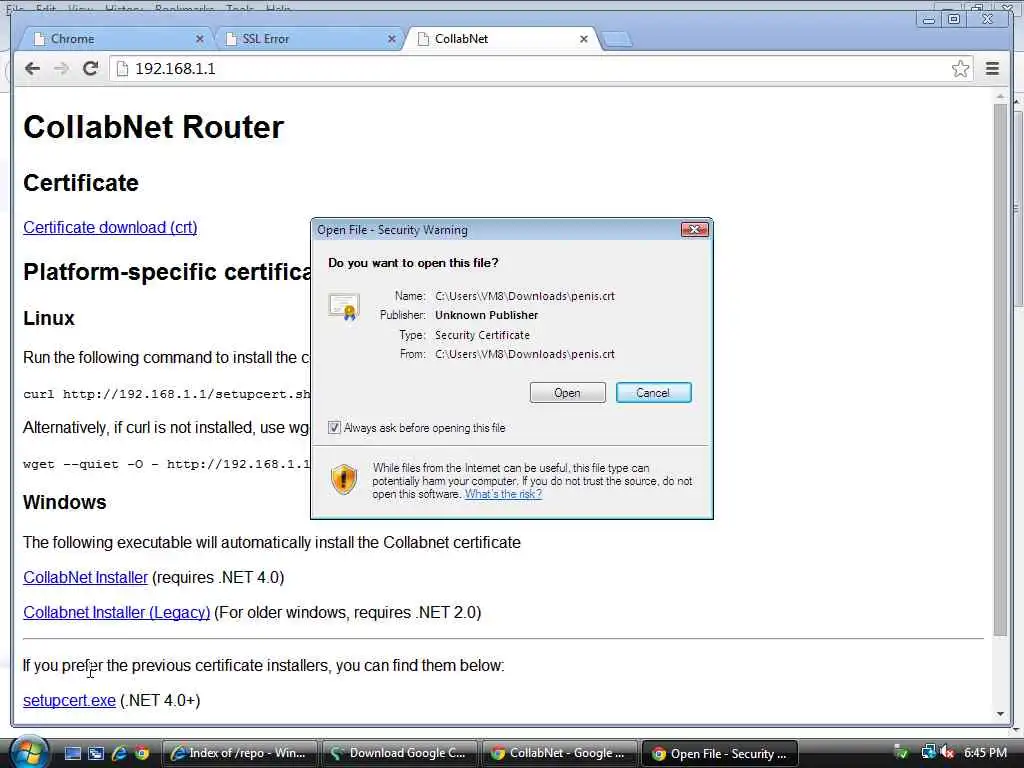Click the taskbar clock showing 6:45 PM
The image size is (1024, 768).
click(985, 753)
